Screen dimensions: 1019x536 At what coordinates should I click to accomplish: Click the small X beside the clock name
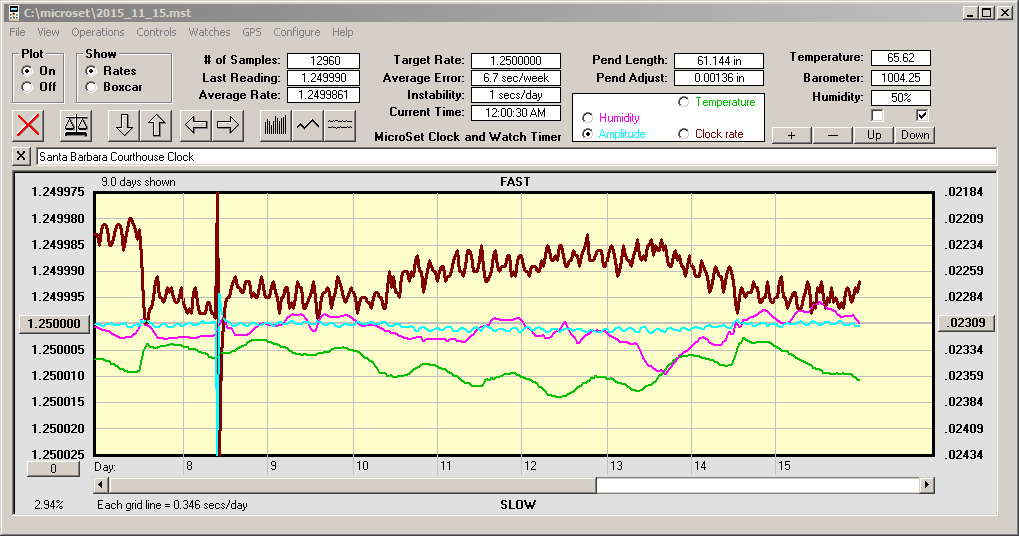click(x=21, y=157)
